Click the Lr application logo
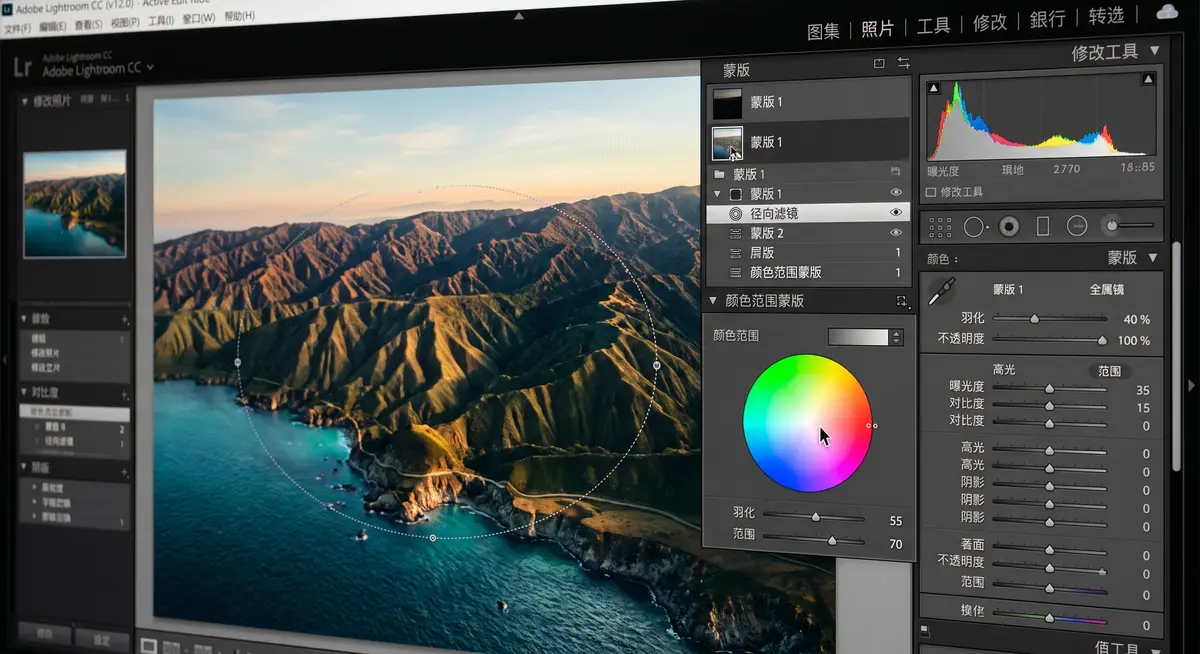 (x=22, y=67)
